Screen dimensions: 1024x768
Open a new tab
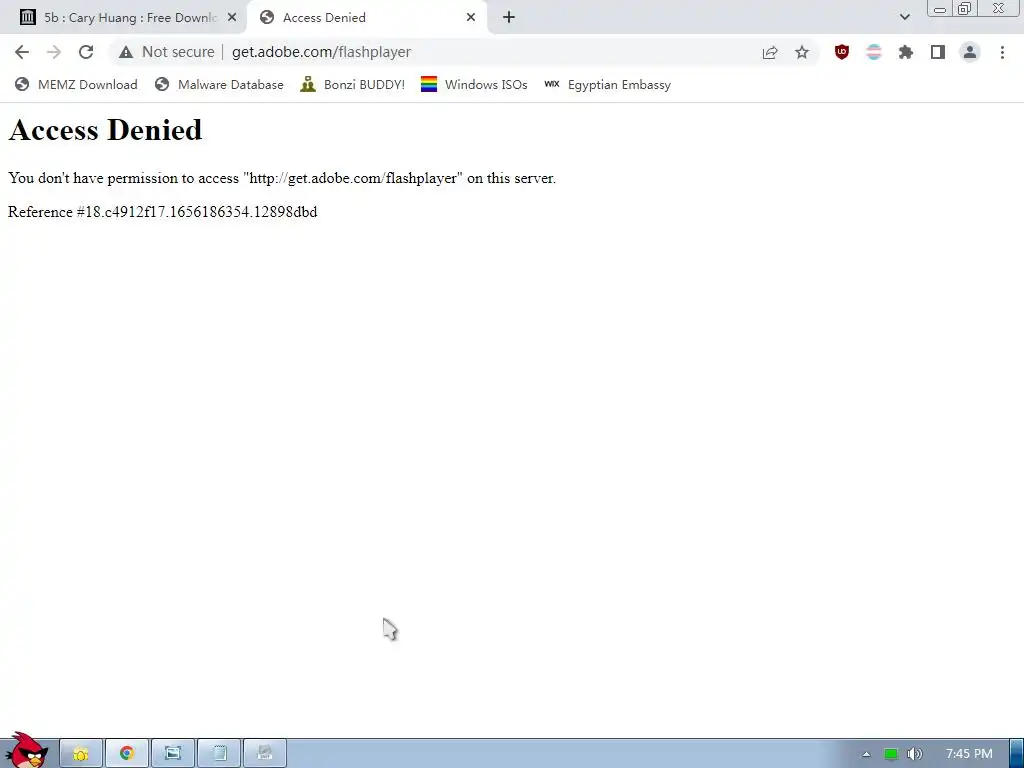[509, 17]
